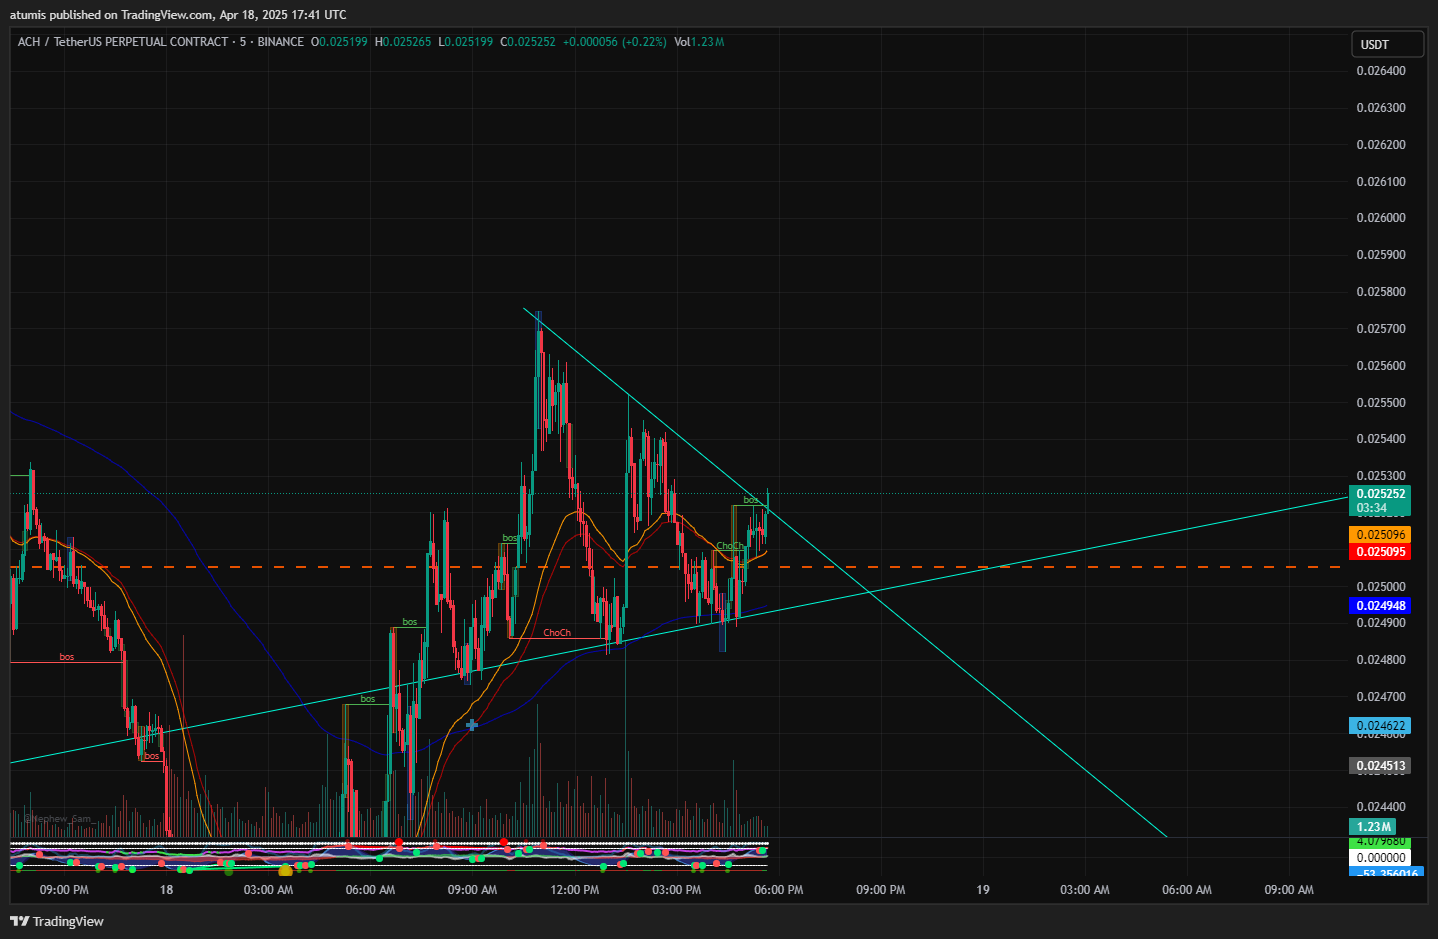
Task: Open the USDT currency selector
Action: click(x=1387, y=44)
